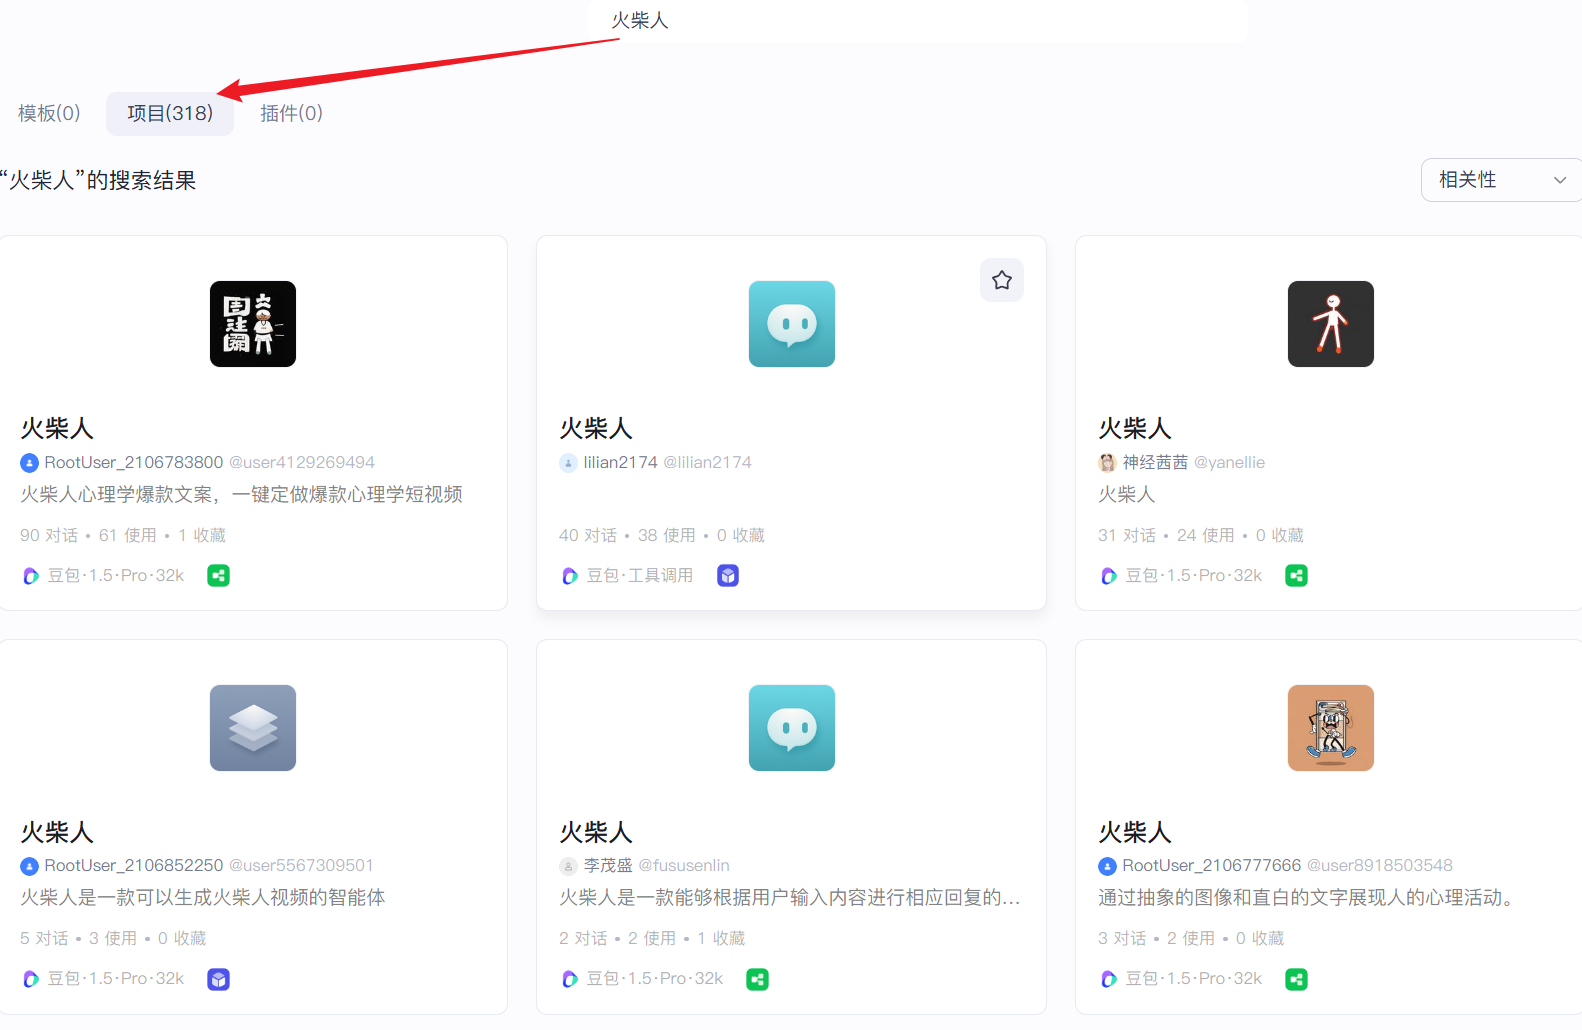Select the 项目(318) tab
1582x1030 pixels.
(170, 113)
